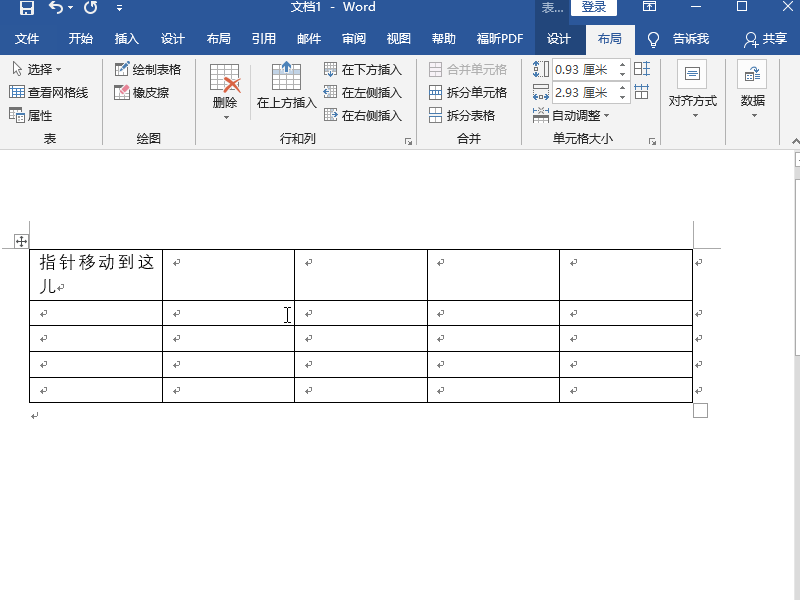Increase row height with up stepper

click(x=623, y=65)
